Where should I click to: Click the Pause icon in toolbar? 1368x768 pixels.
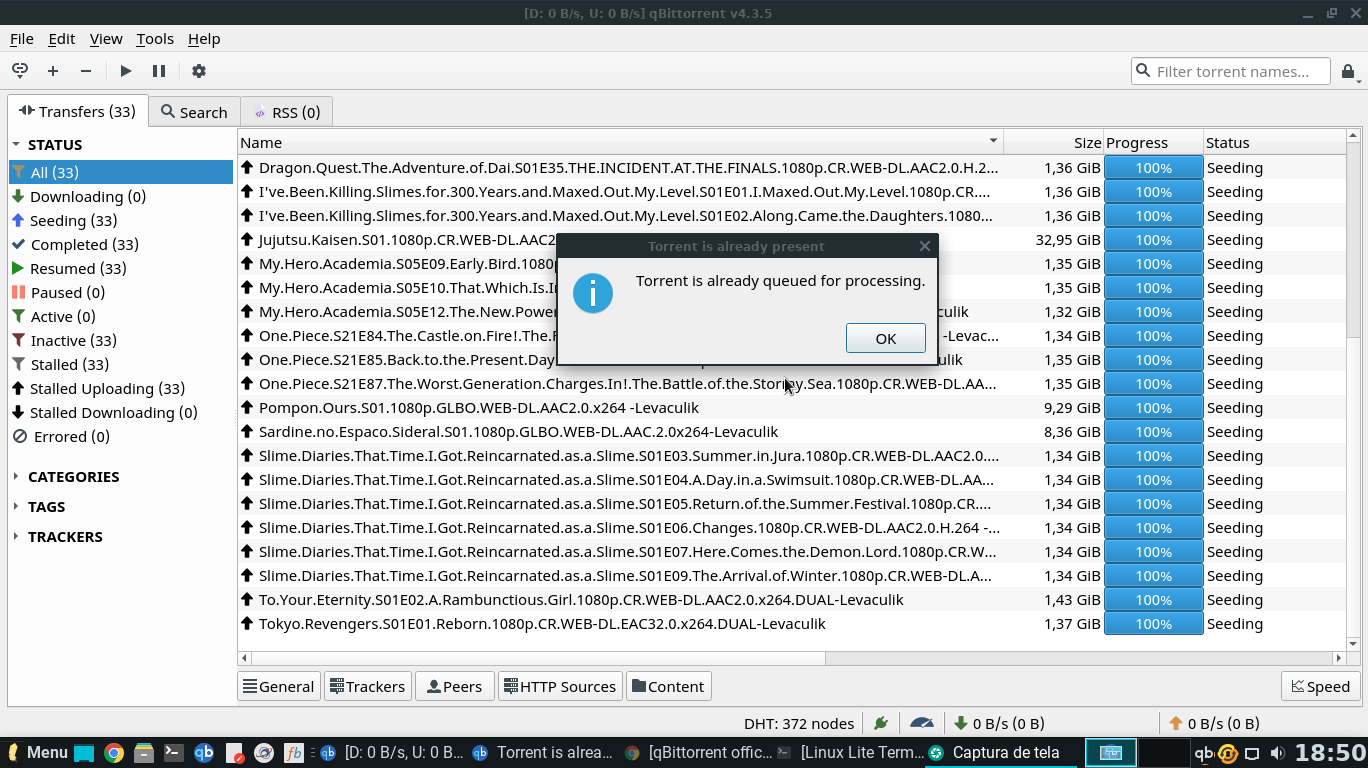(x=159, y=71)
